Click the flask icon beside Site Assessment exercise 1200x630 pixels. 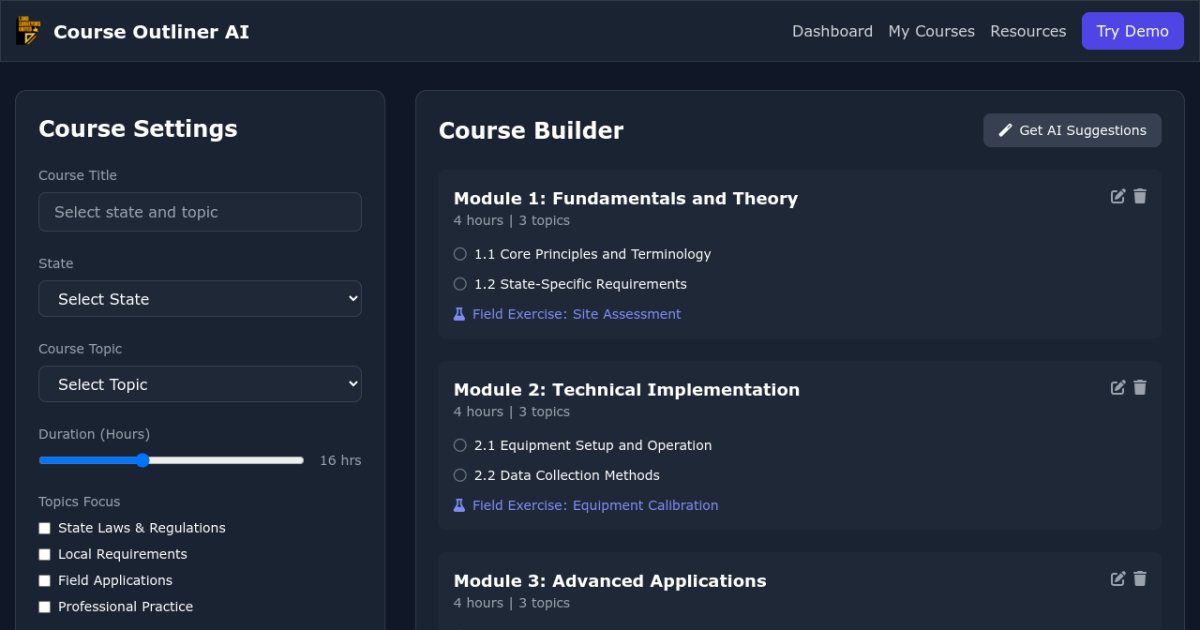tap(459, 313)
